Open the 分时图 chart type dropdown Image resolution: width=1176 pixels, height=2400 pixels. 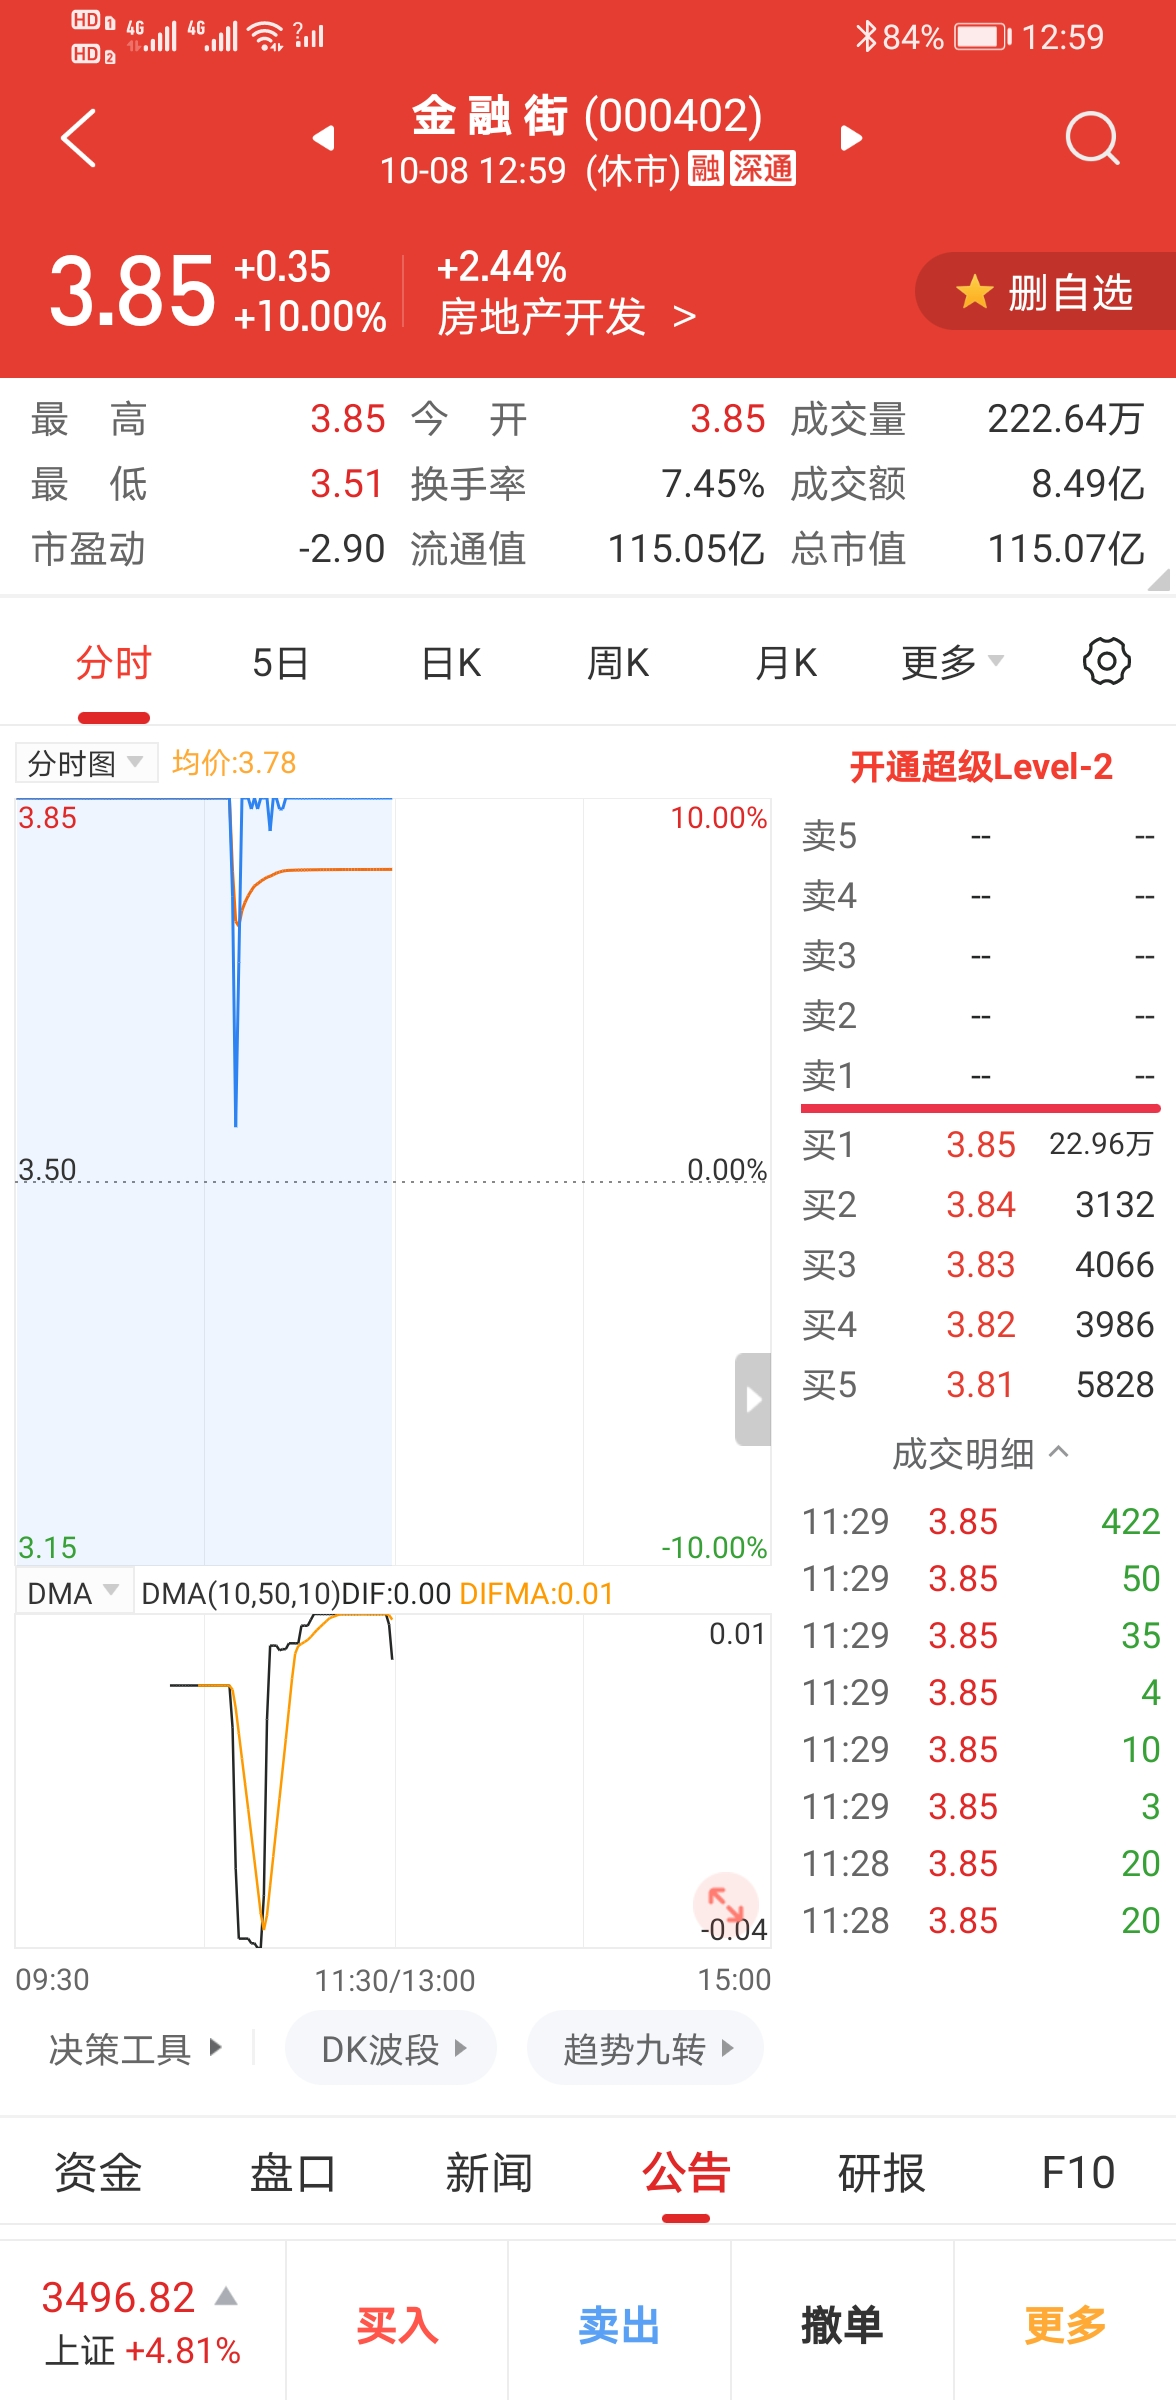[x=86, y=763]
